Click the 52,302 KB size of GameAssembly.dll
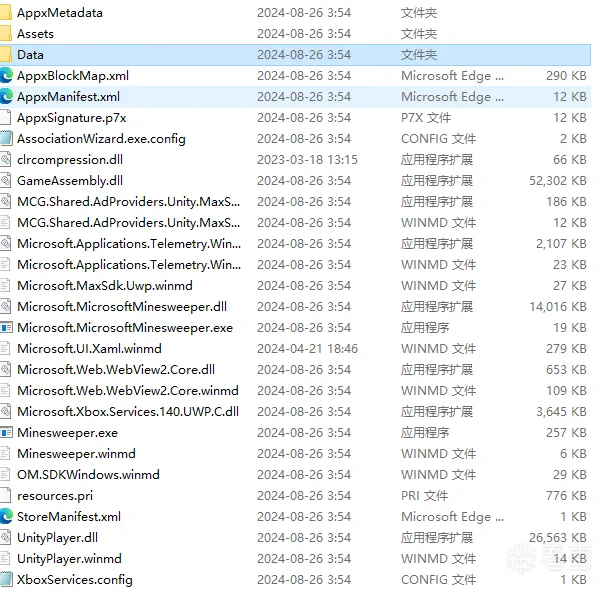This screenshot has height=594, width=611. click(x=558, y=181)
